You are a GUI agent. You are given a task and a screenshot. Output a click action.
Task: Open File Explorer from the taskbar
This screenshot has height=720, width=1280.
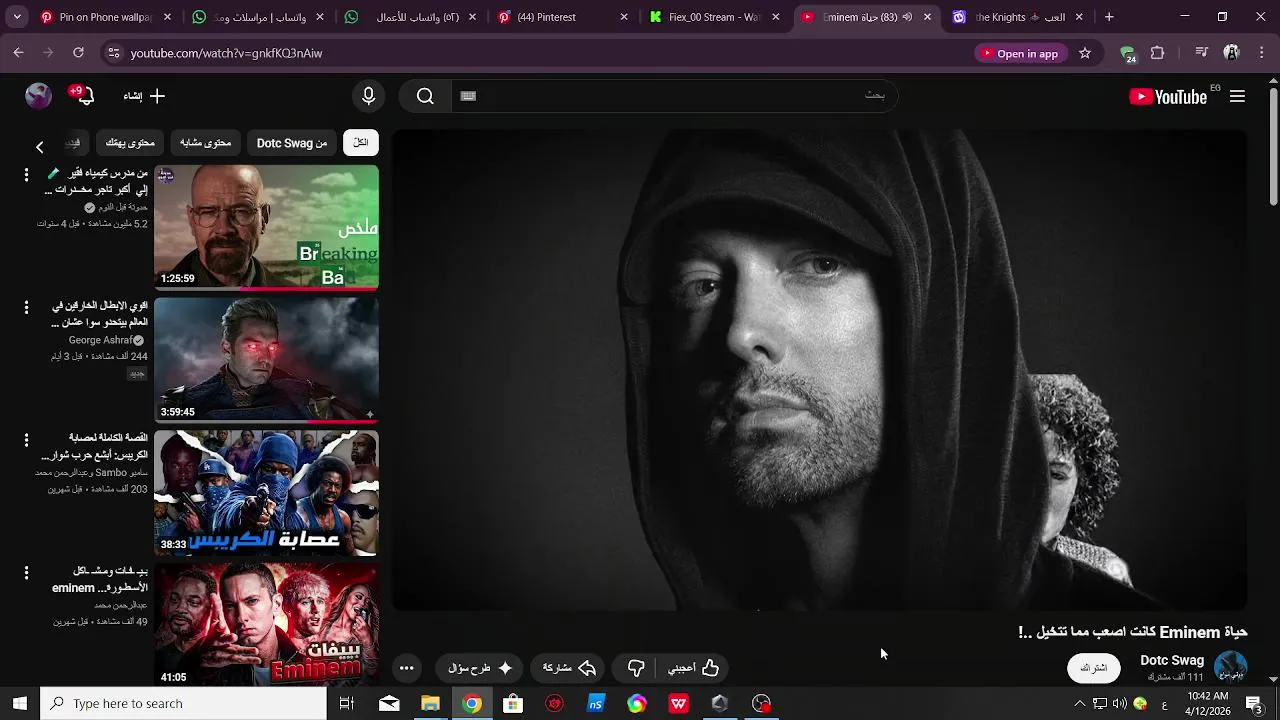pos(430,704)
